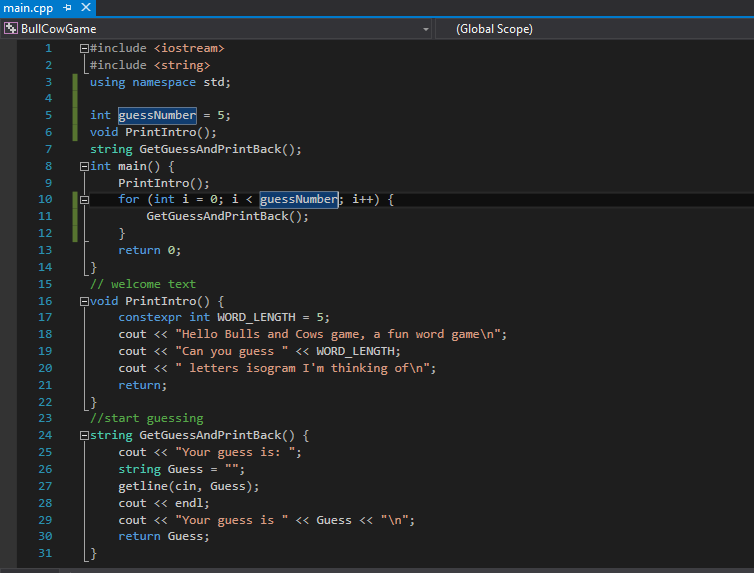Image resolution: width=754 pixels, height=573 pixels.
Task: Open the BullCowGame project dropdown
Action: coord(425,29)
